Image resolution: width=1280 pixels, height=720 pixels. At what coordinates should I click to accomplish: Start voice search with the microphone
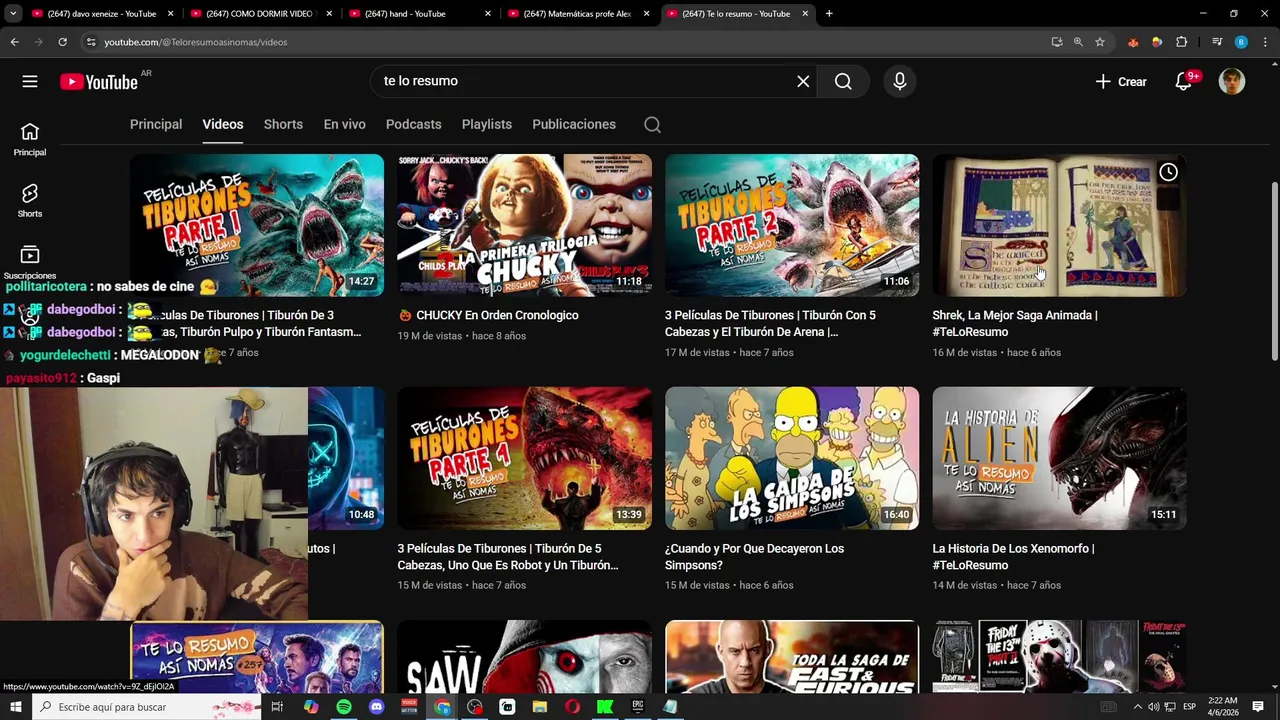900,82
